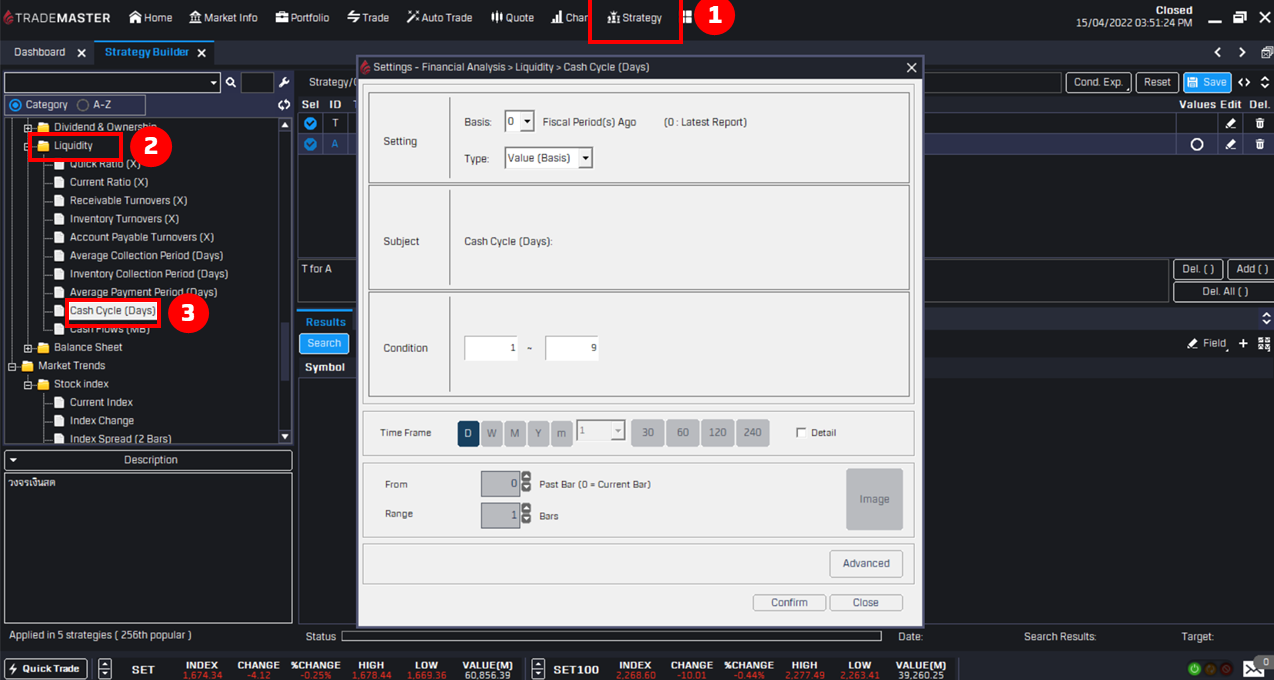Edit condition T with the pencil icon

(1231, 123)
